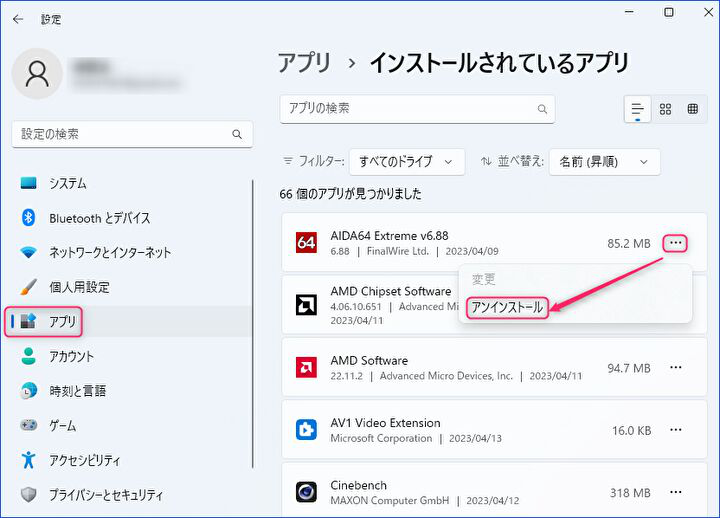Click AMD Chipset Software app name
720x518 pixels.
tap(391, 291)
